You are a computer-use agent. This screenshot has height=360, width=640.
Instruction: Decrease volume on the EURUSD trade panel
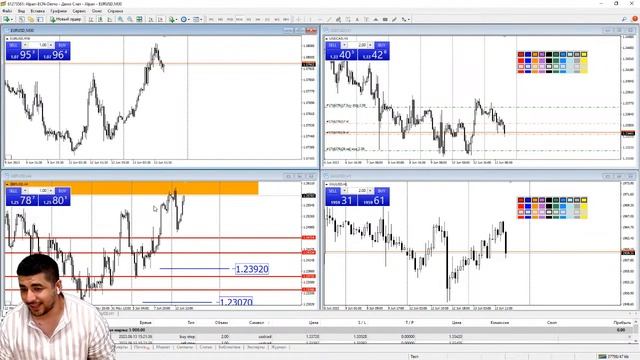tap(25, 45)
